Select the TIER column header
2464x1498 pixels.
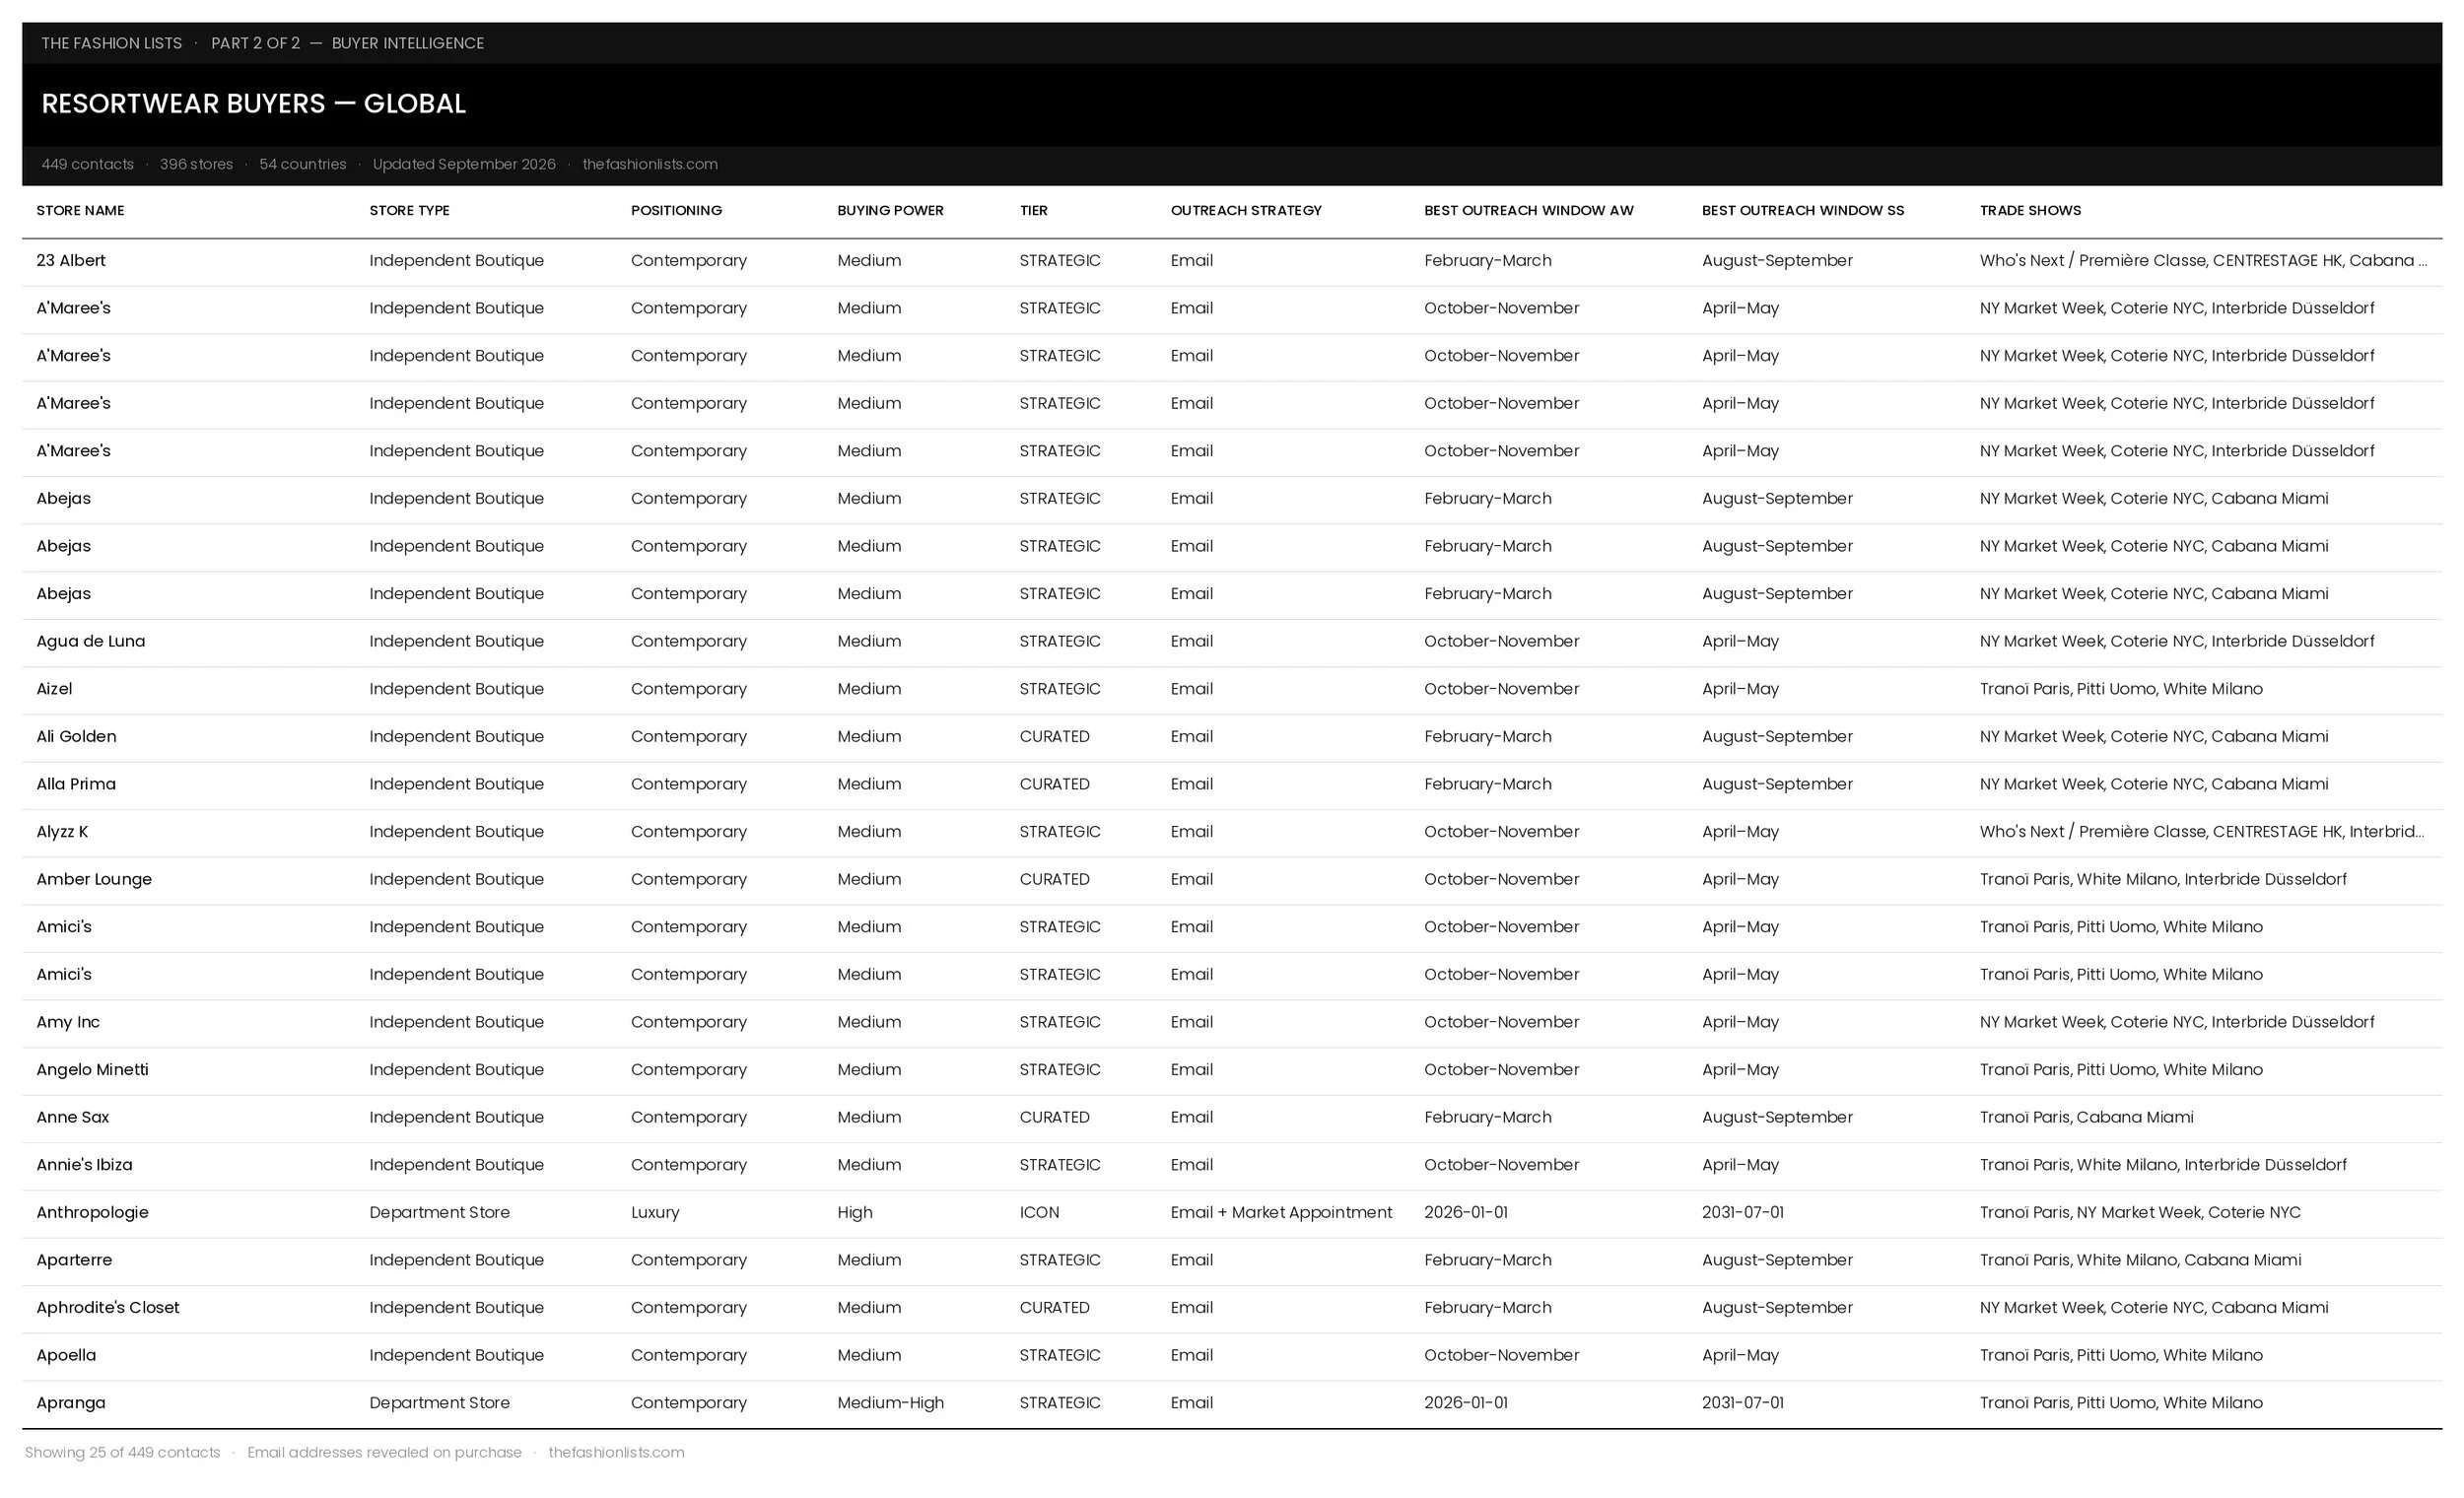pos(1033,210)
